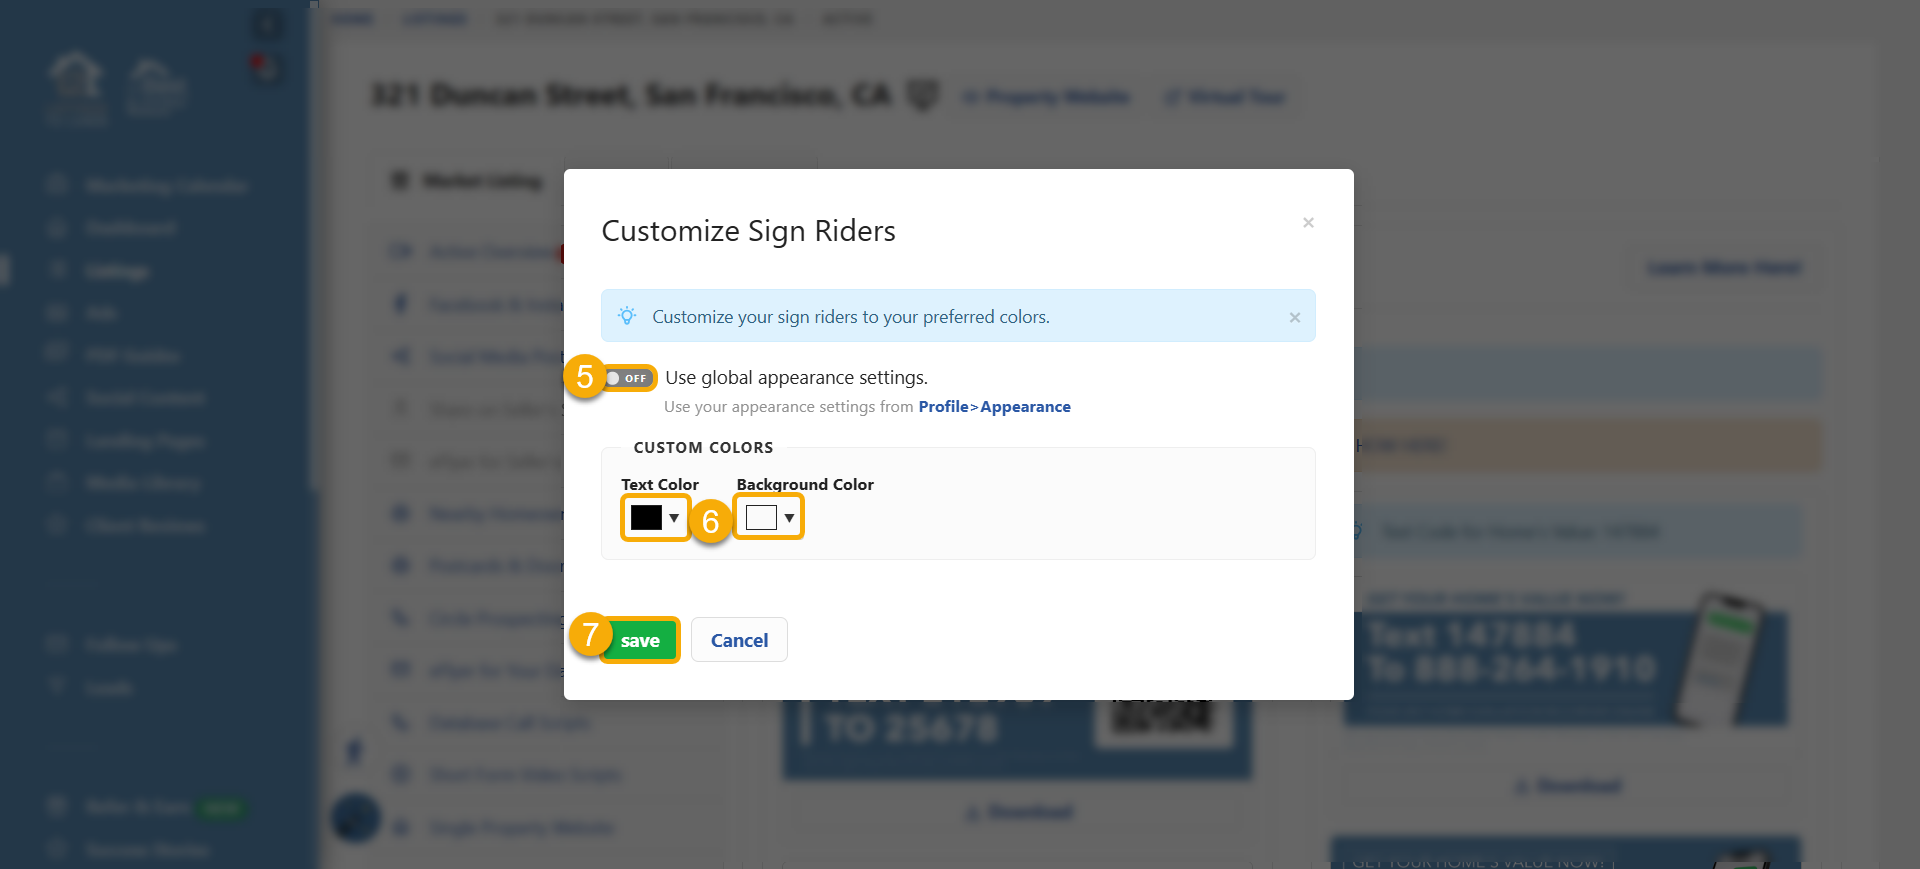Click the shield icon beside the property address
Screen dimensions: 1920x869
pyautogui.click(x=924, y=95)
